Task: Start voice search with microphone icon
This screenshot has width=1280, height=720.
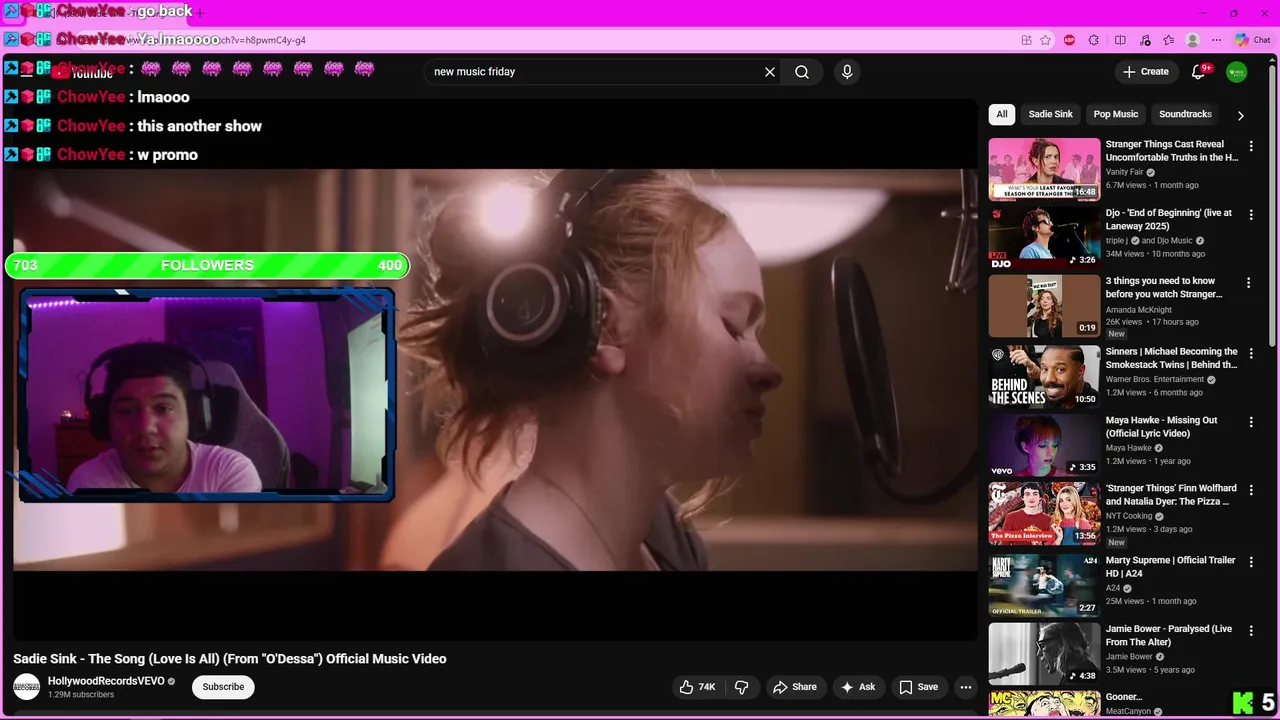Action: click(x=847, y=72)
